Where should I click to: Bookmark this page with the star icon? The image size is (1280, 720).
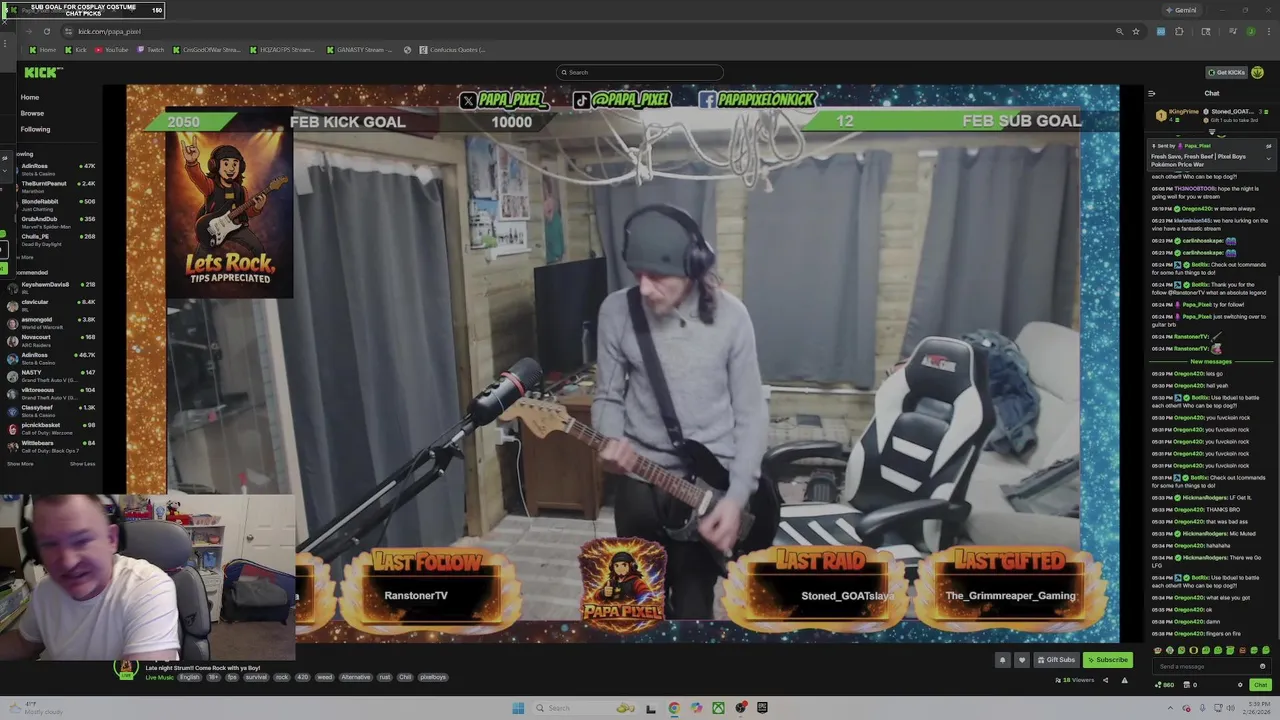(1136, 31)
